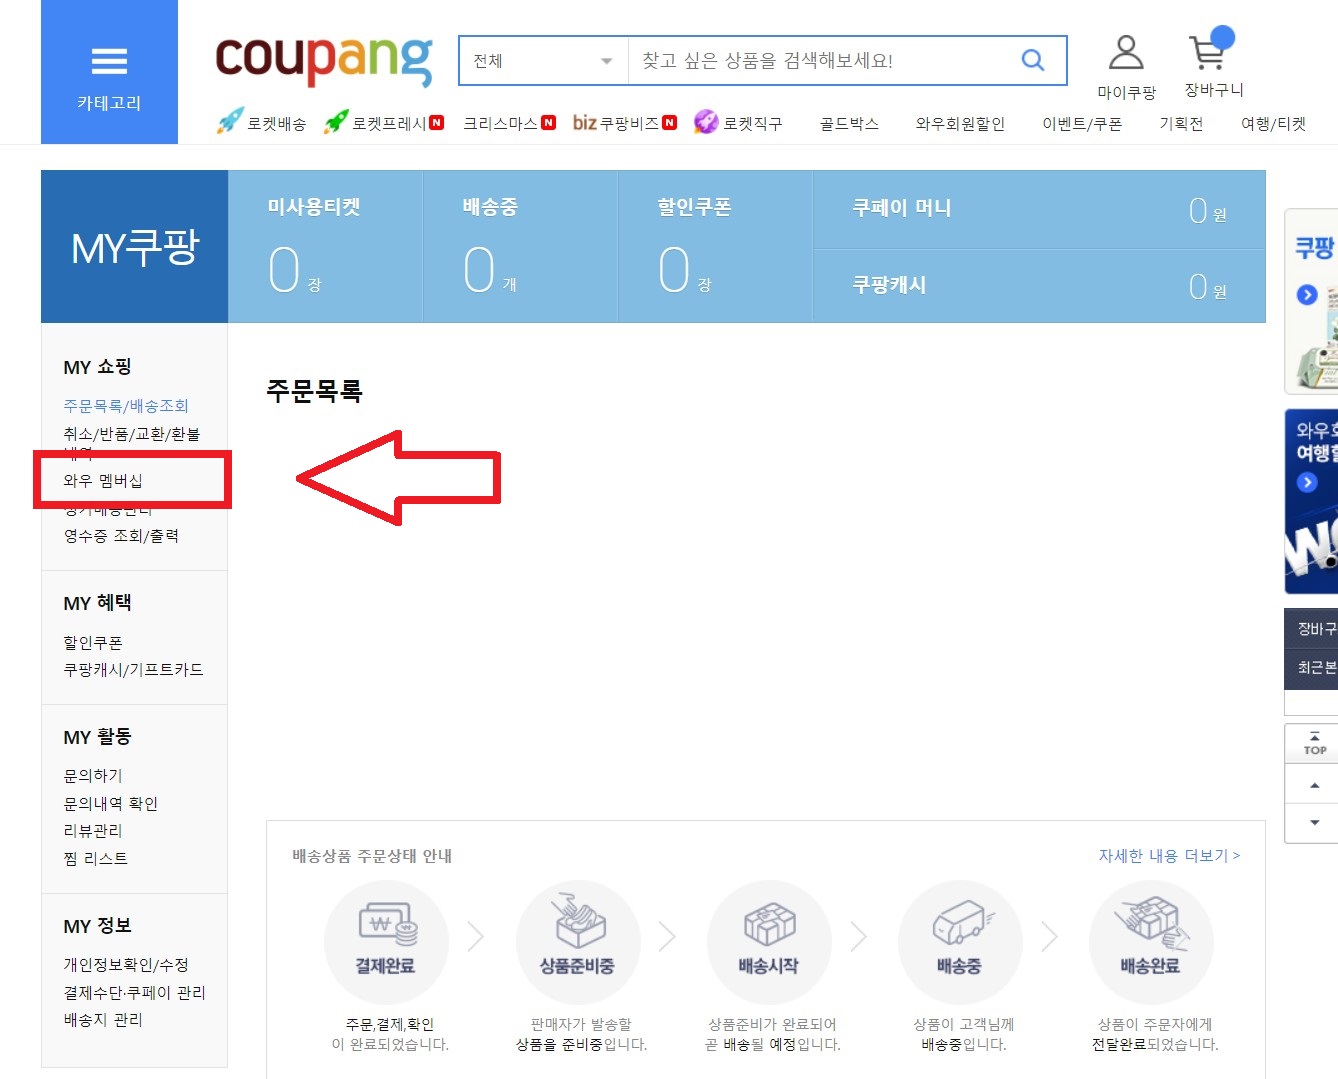Click the 미사용티켓 count tile
Viewport: 1338px width, 1079px height.
(325, 246)
